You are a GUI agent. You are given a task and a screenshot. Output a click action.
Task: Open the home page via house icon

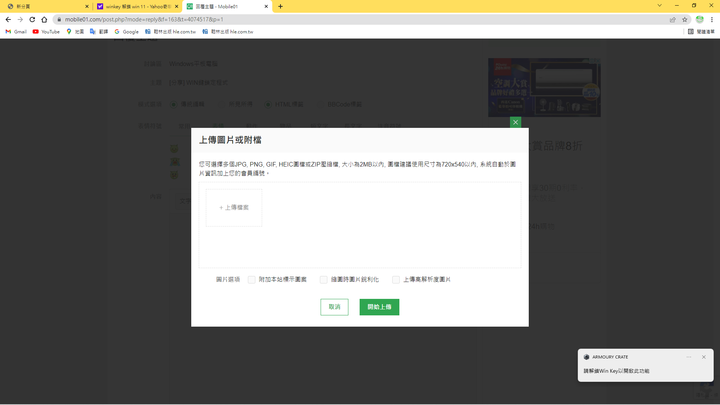tap(44, 19)
